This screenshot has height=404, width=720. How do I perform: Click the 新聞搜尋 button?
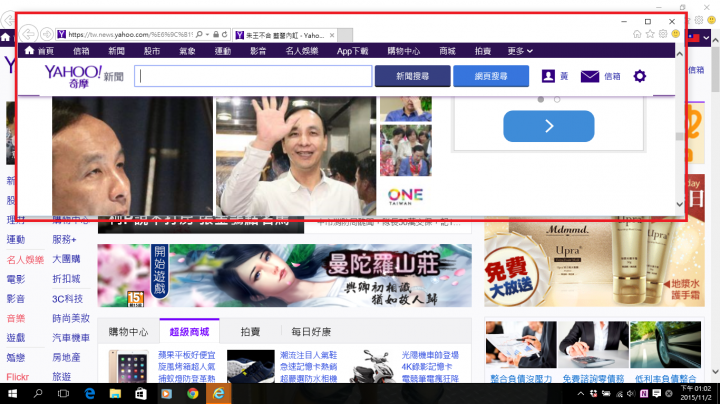pyautogui.click(x=412, y=76)
